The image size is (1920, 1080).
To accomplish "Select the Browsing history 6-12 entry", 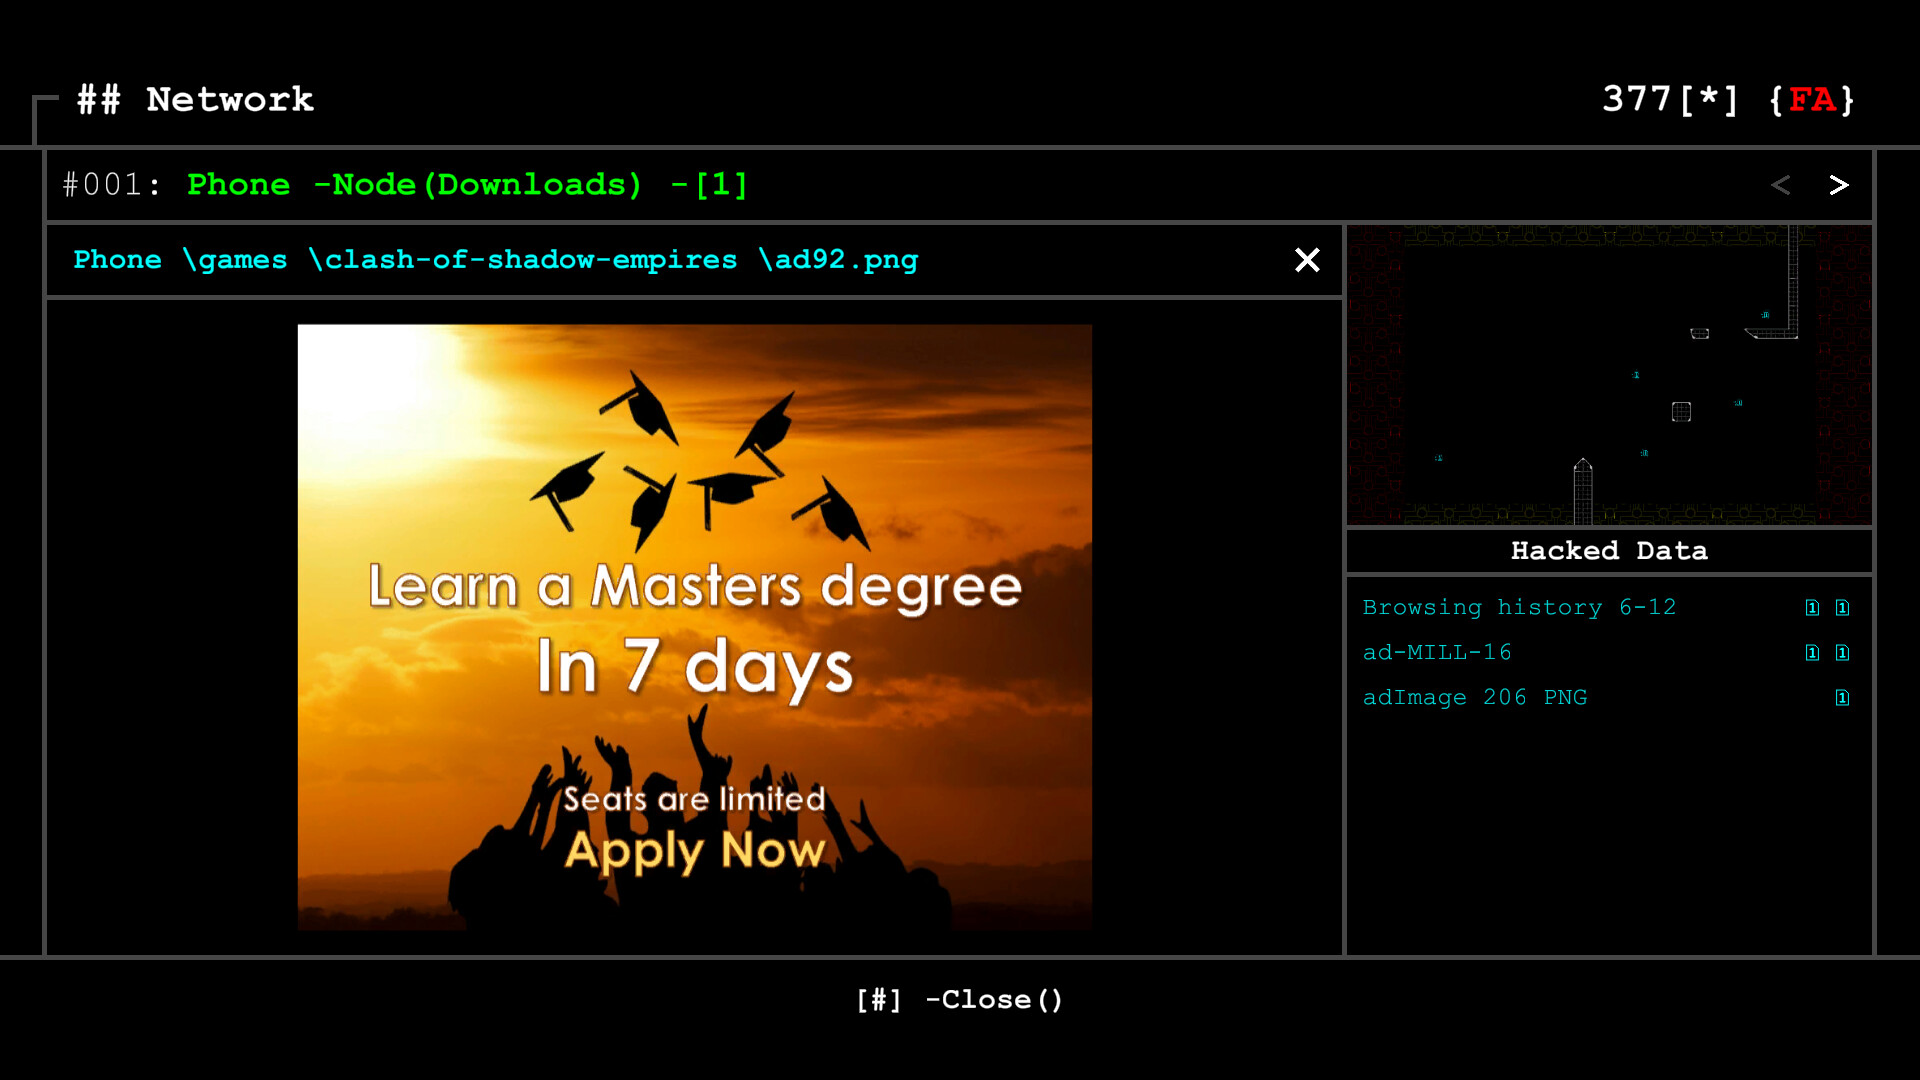I will tap(1520, 607).
